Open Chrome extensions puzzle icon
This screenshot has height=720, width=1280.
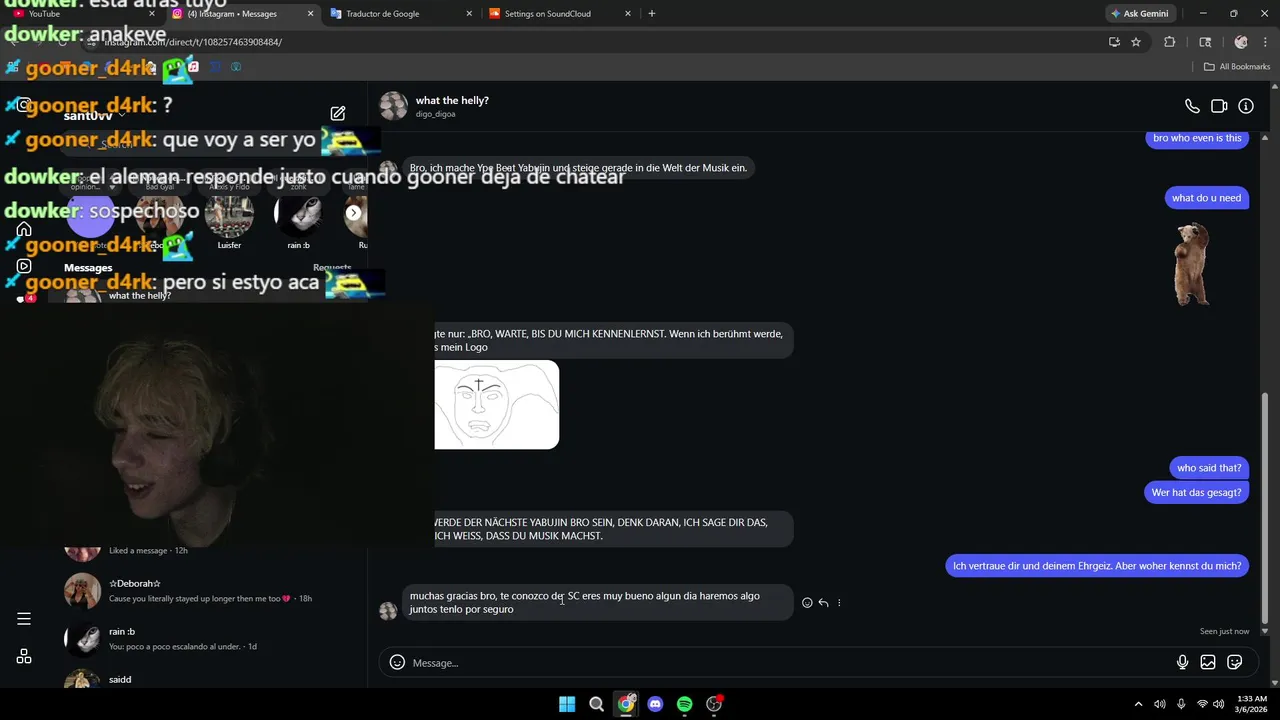(1170, 42)
